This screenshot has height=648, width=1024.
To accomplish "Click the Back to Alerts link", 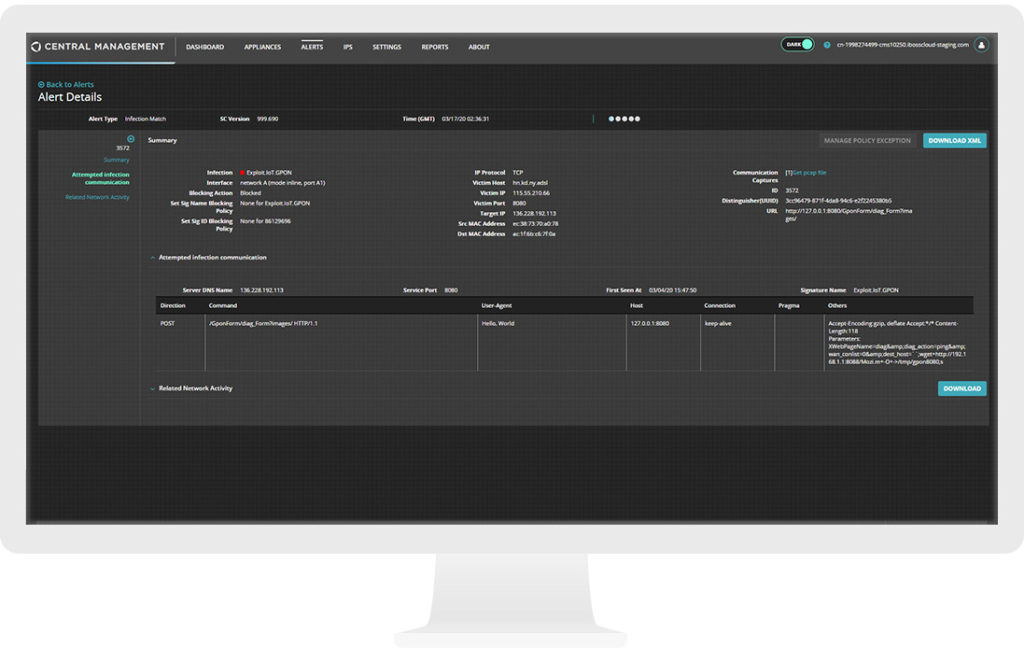I will pos(66,84).
